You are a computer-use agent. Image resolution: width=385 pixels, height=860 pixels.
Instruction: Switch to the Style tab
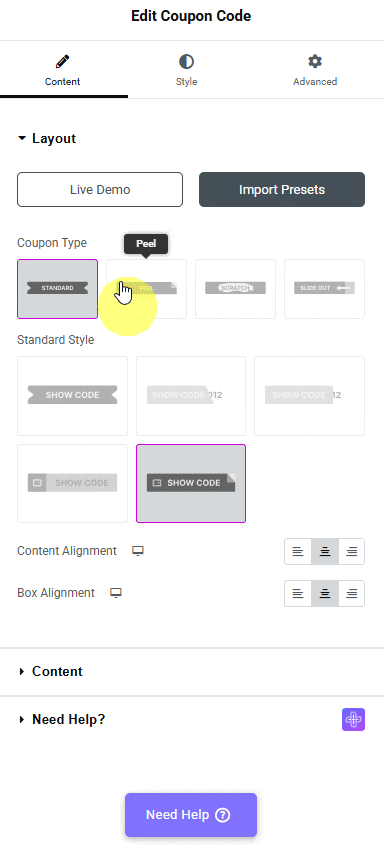186,70
